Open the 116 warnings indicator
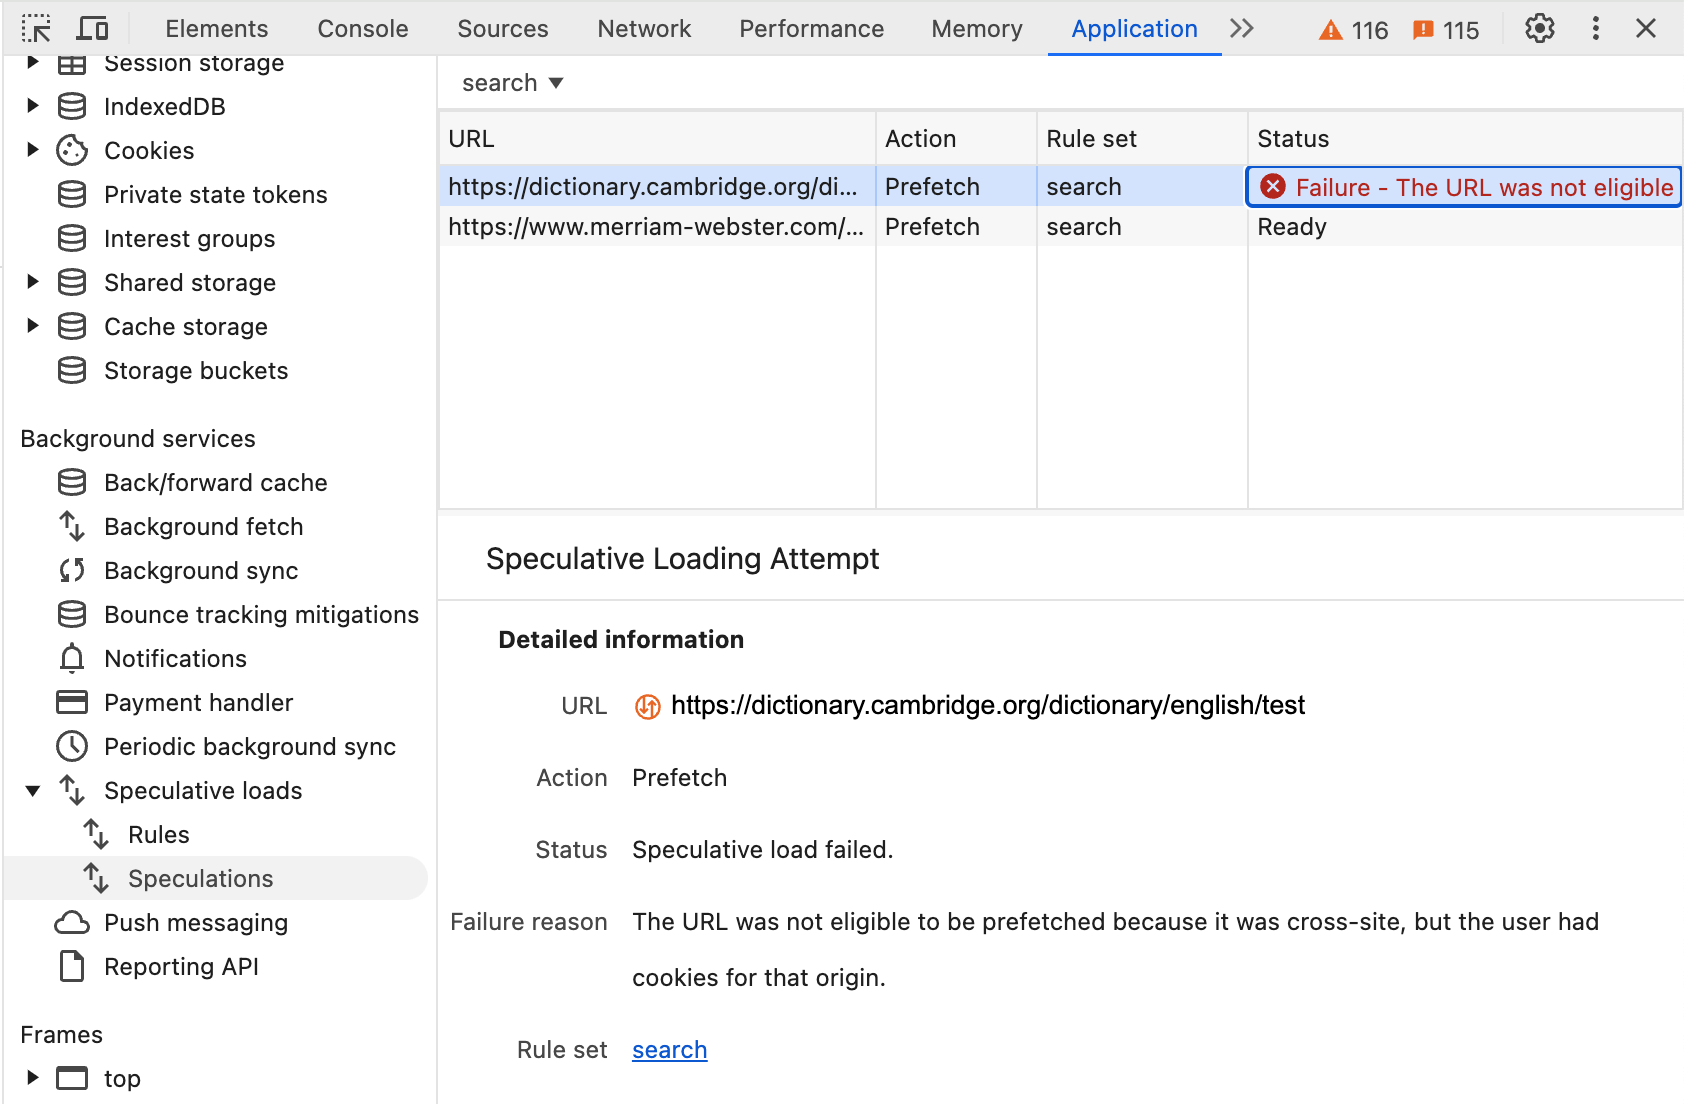The image size is (1684, 1104). 1353,29
